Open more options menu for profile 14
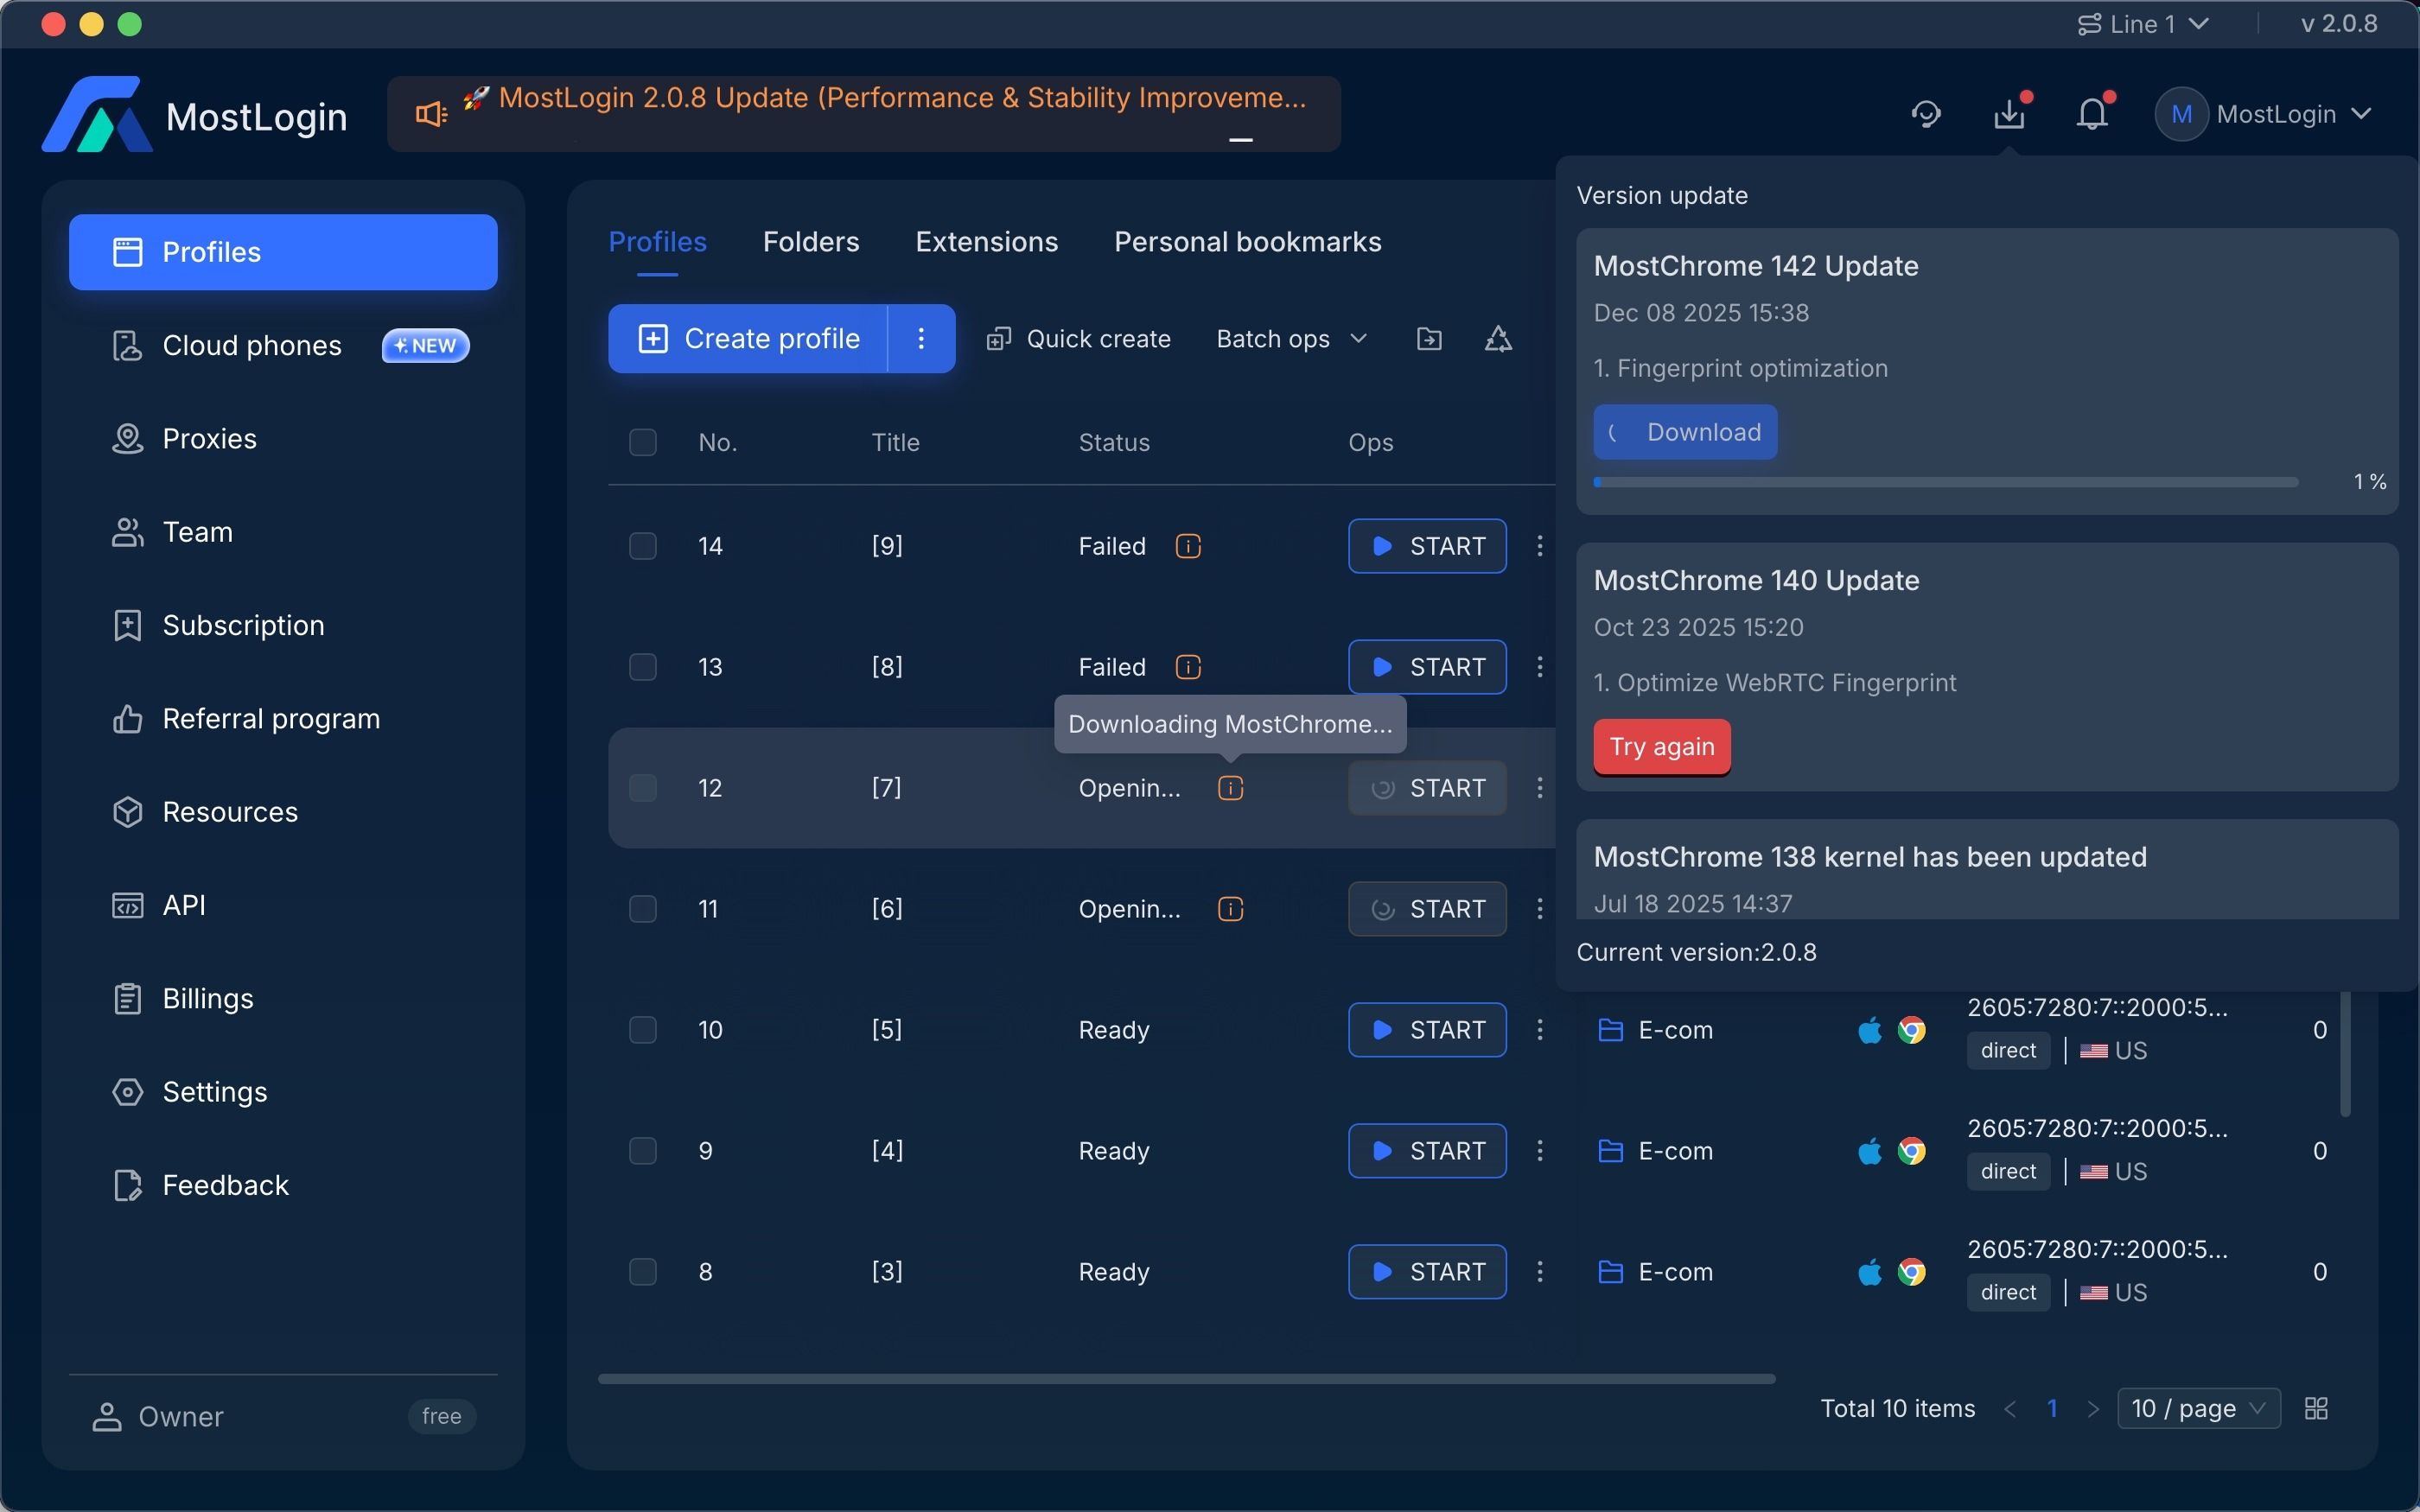 1540,546
